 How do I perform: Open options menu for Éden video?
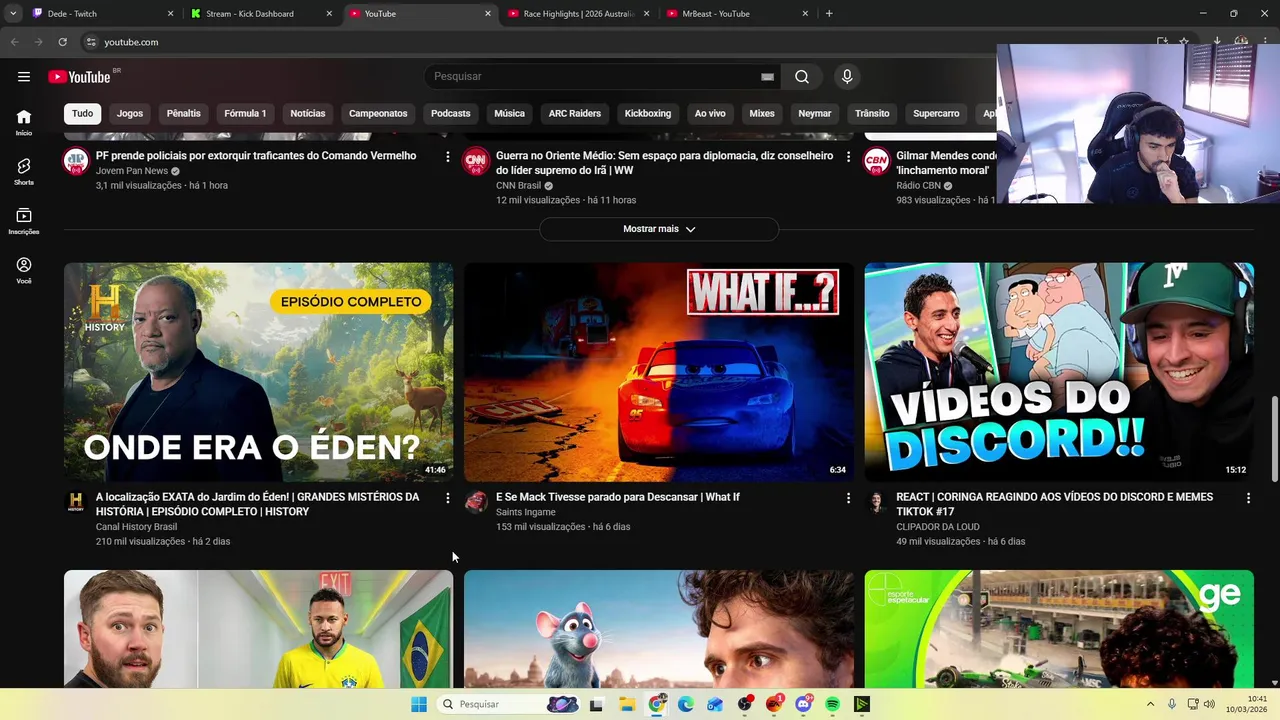[x=447, y=498]
